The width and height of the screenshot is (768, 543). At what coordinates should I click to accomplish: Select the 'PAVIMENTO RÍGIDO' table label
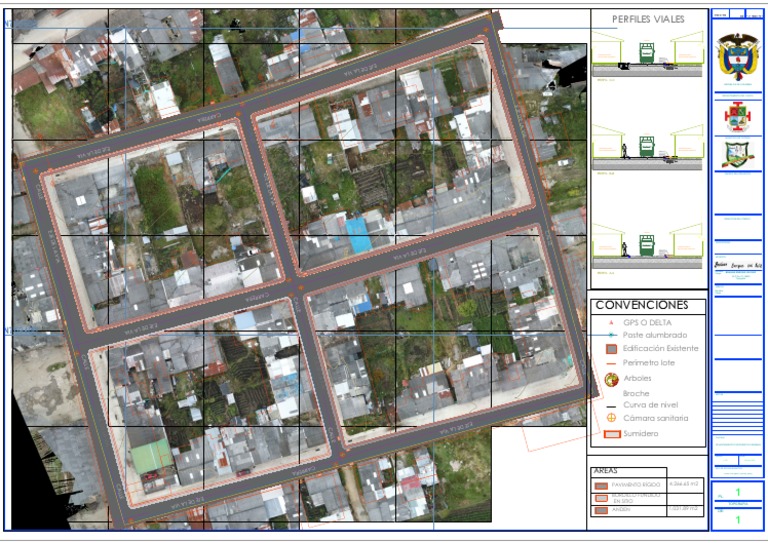(636, 485)
